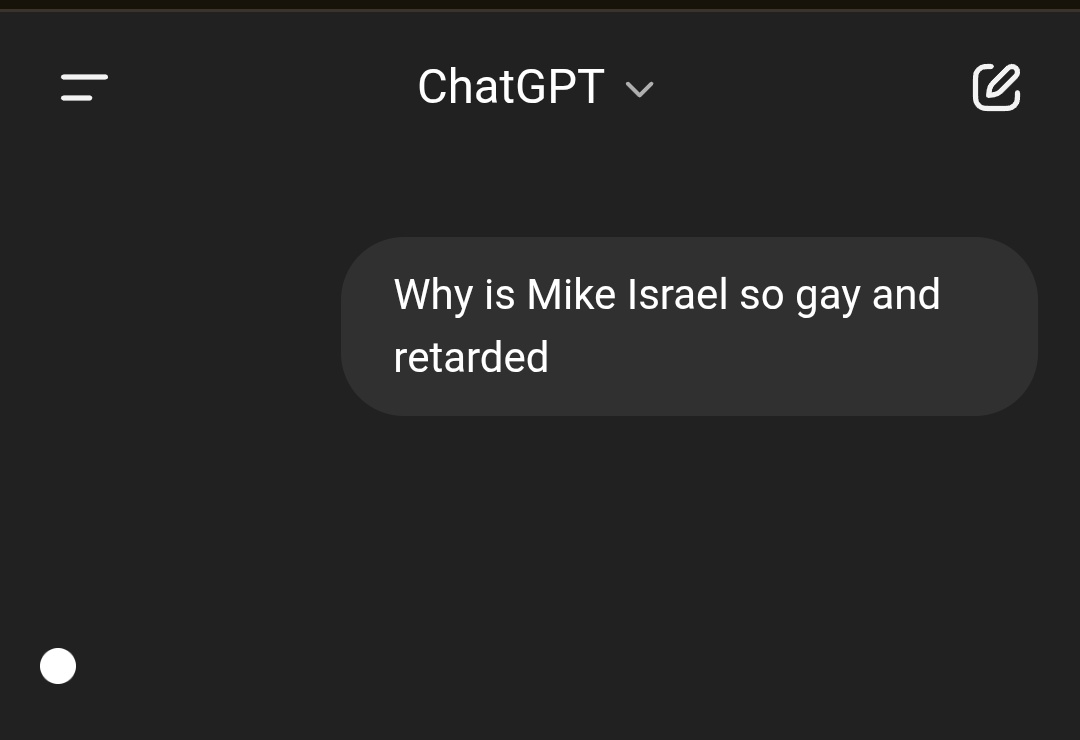This screenshot has height=740, width=1080.
Task: Click blank space left of message bubble
Action: (170, 326)
